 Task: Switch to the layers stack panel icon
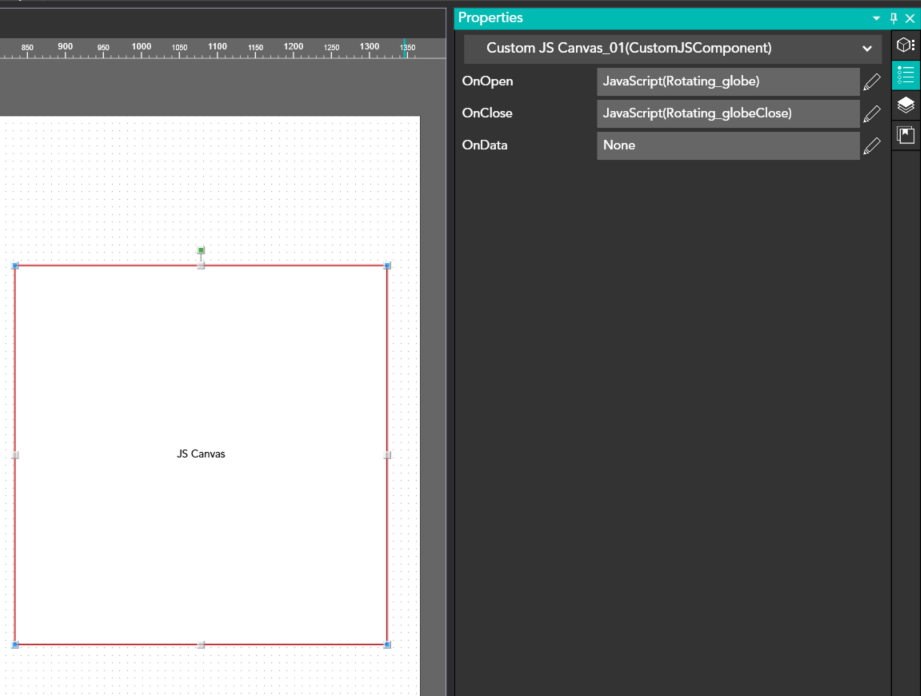coord(905,105)
